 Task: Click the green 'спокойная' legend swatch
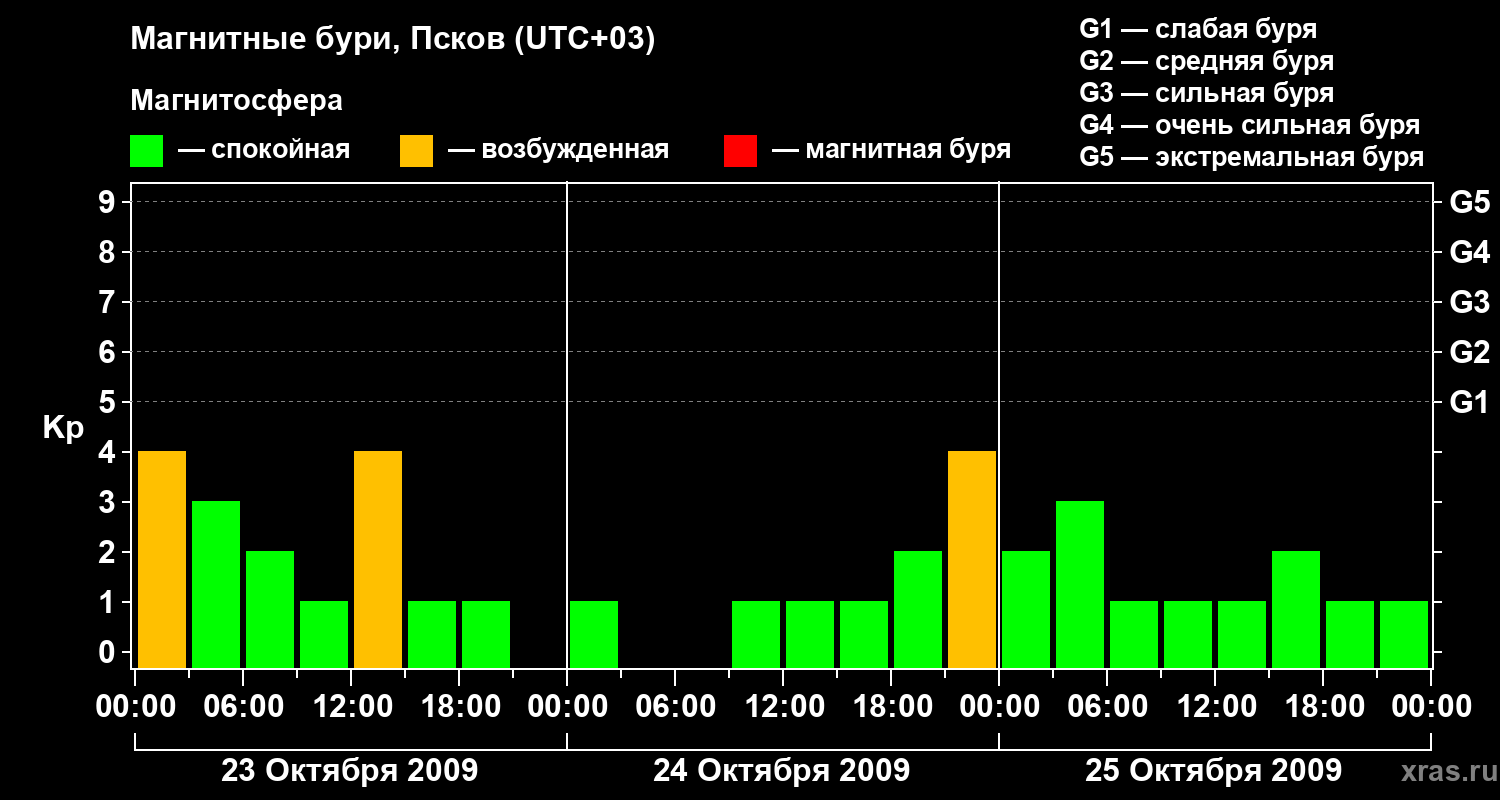(146, 151)
